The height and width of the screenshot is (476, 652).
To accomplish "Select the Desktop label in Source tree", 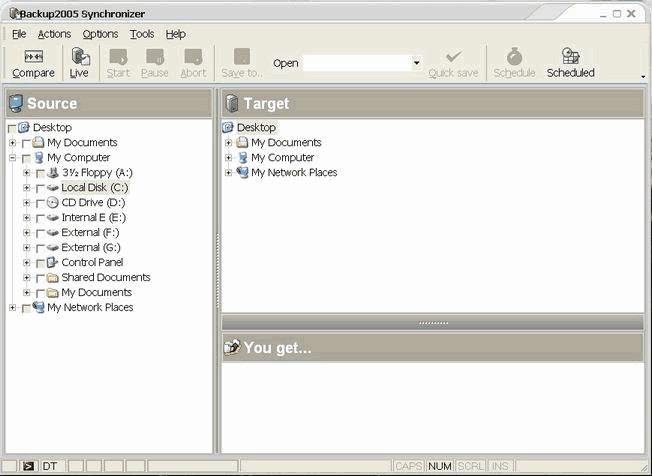I will coord(52,127).
